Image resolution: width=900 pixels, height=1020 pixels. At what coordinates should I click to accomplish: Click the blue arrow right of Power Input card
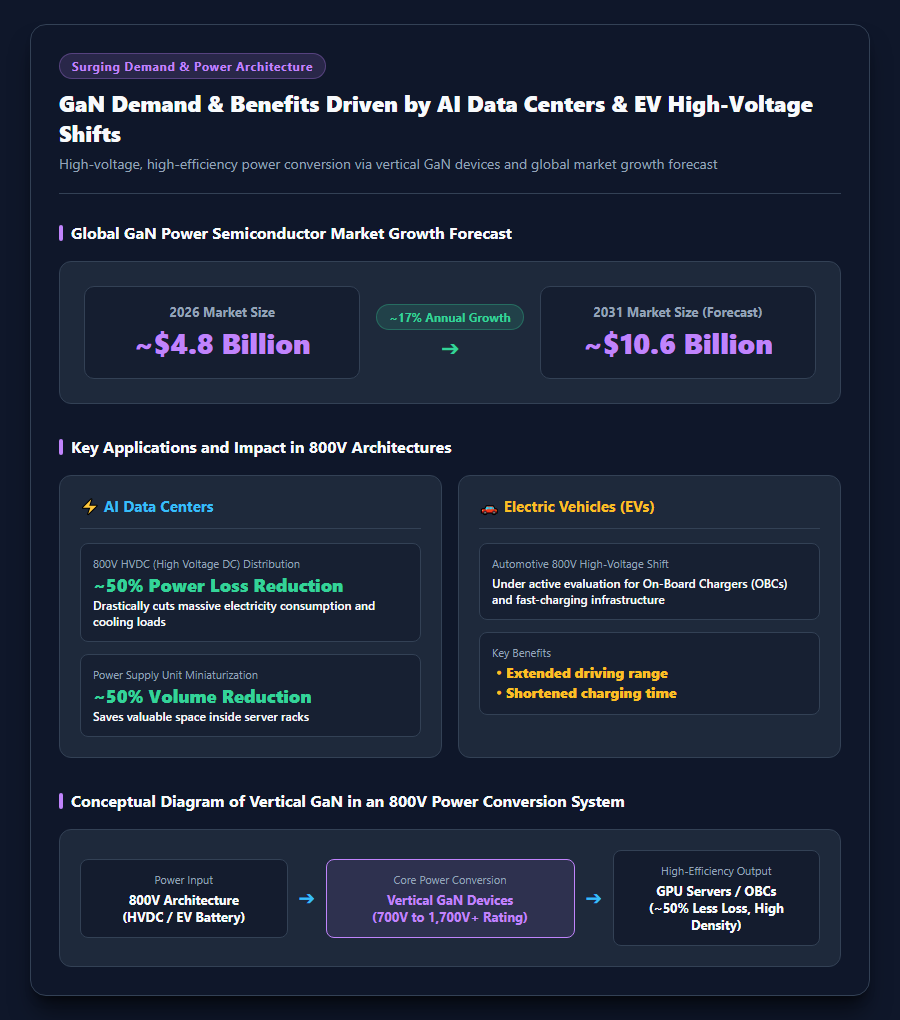(306, 898)
